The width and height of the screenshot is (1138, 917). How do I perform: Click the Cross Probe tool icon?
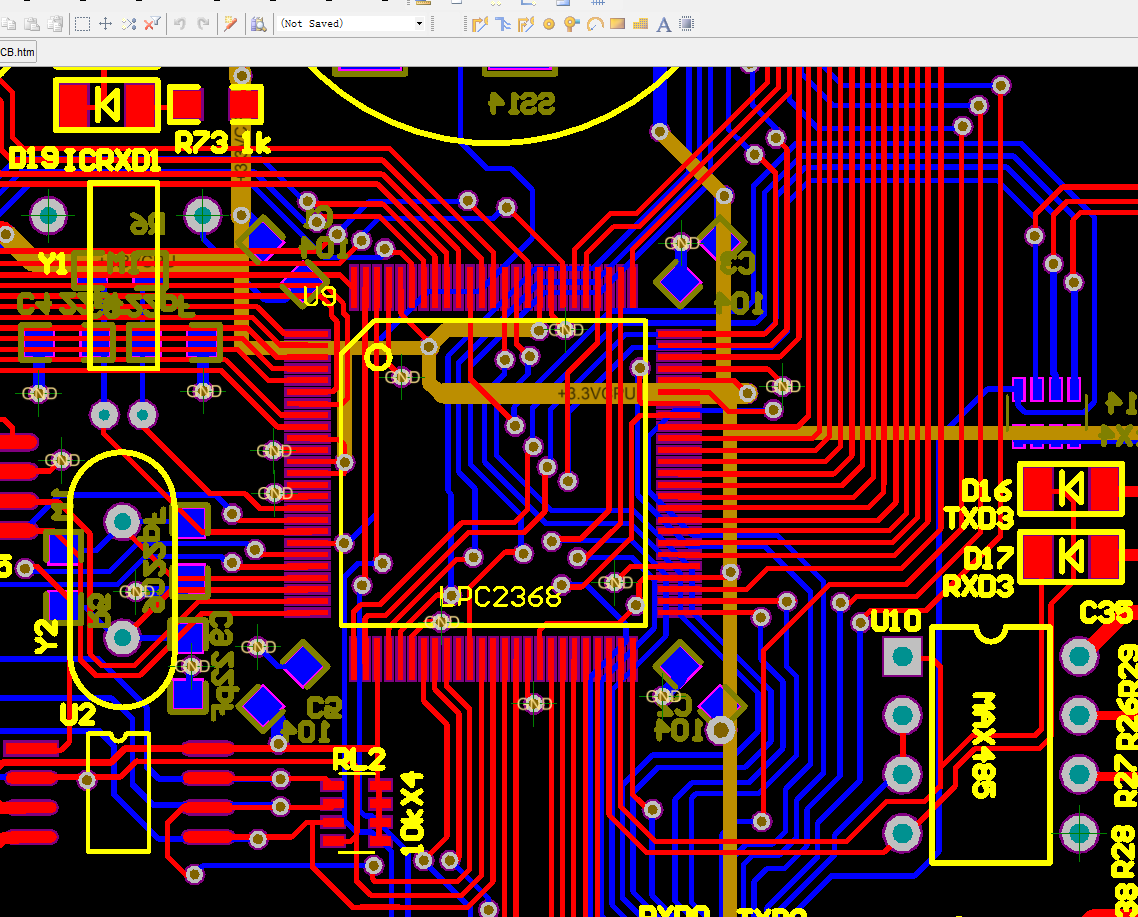click(230, 24)
